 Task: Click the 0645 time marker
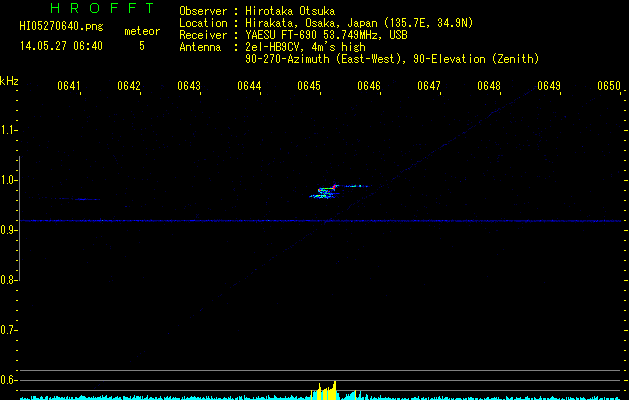point(309,86)
